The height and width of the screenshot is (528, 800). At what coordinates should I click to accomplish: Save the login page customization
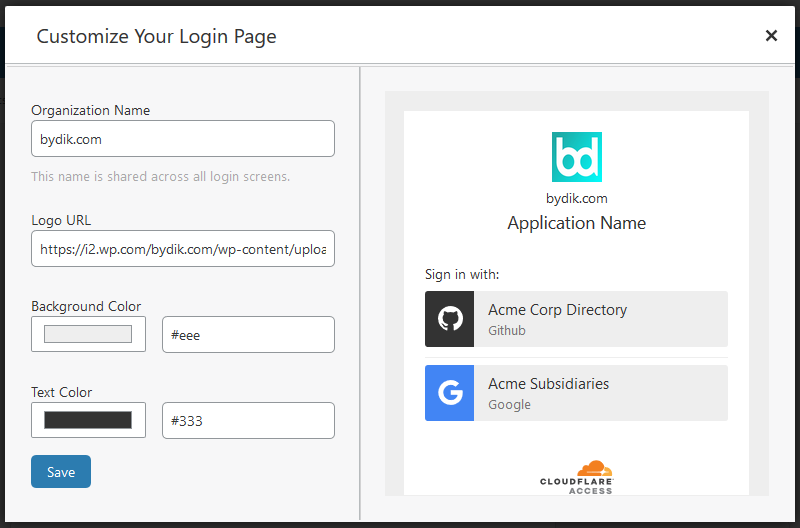click(61, 471)
